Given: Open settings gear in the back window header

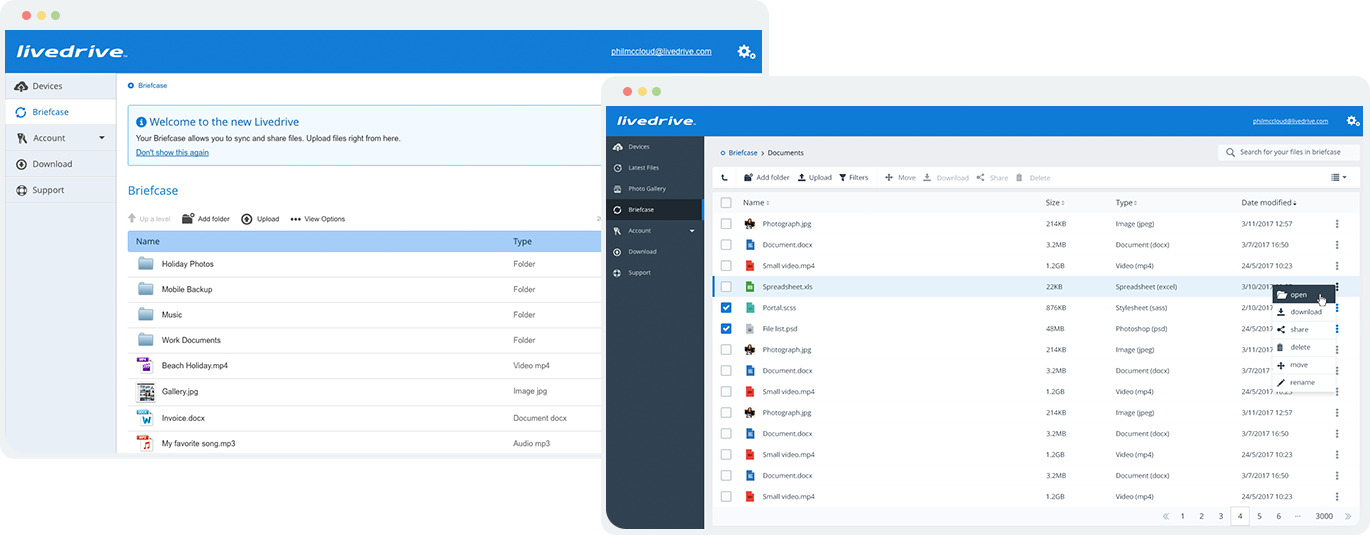Looking at the screenshot, I should tap(746, 52).
